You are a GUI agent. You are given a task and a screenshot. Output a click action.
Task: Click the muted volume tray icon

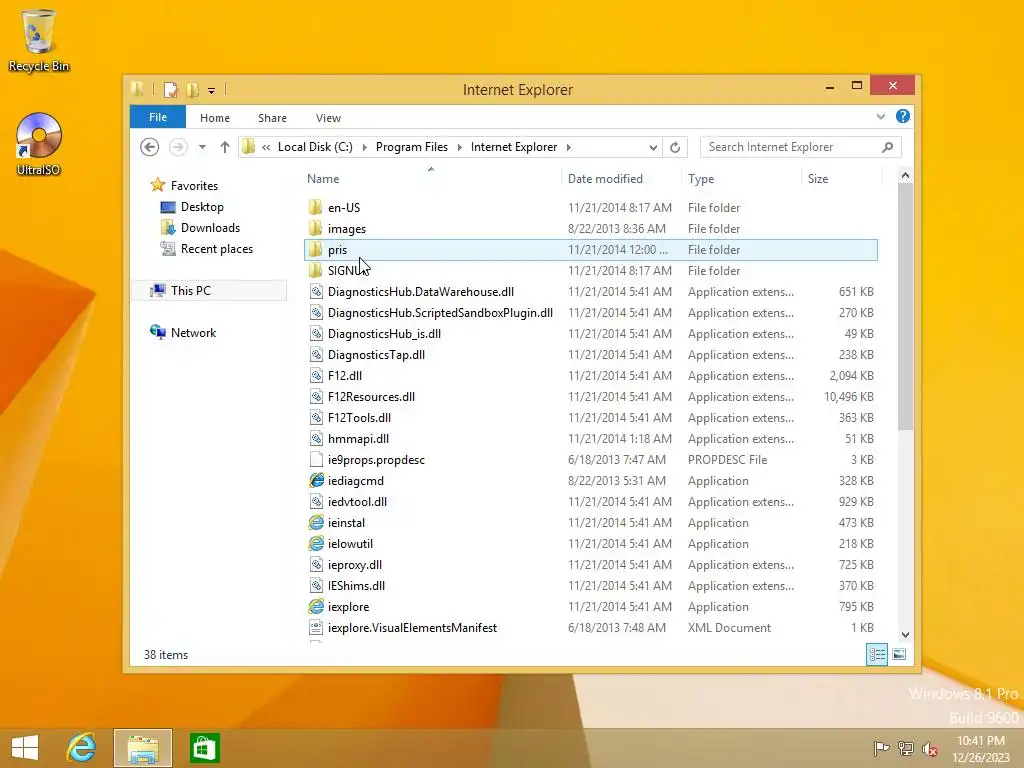[x=930, y=748]
